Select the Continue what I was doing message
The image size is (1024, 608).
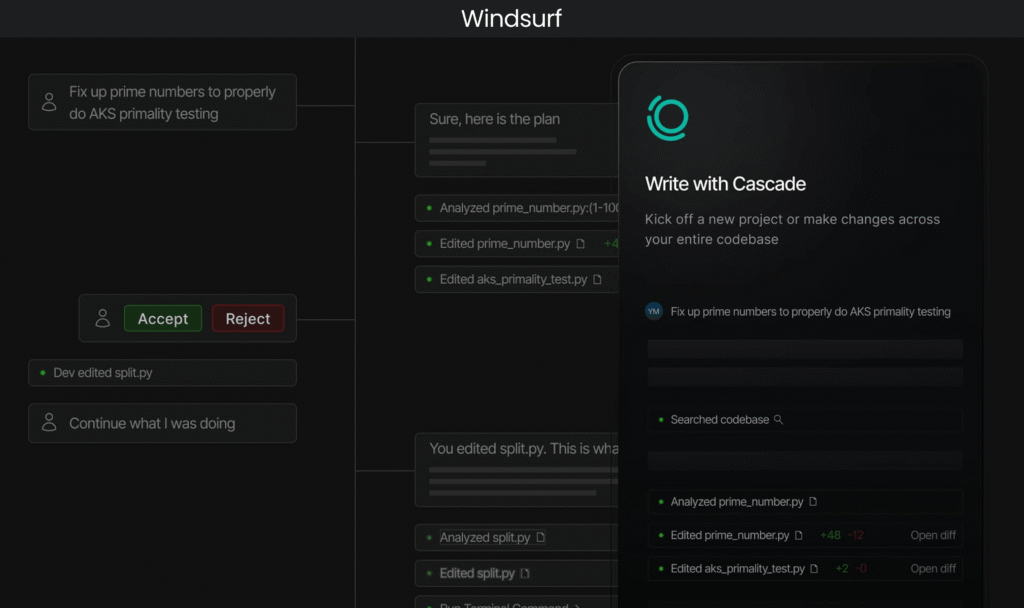pyautogui.click(x=163, y=423)
